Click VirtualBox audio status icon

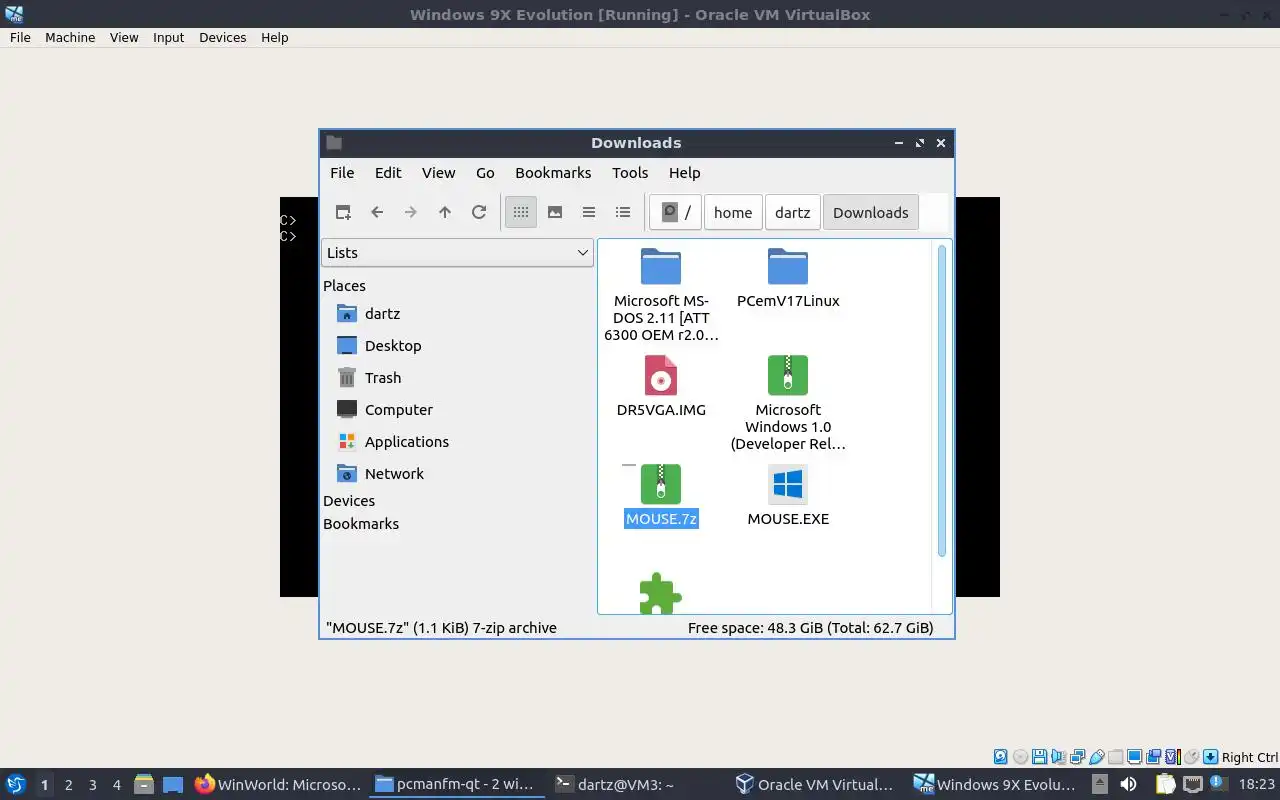pyautogui.click(x=1058, y=757)
